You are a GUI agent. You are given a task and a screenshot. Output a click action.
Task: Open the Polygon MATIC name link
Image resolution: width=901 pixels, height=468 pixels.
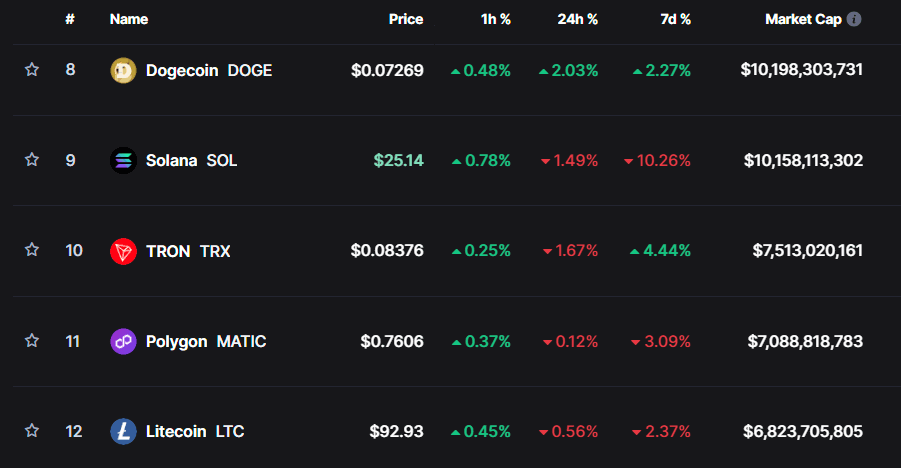206,341
